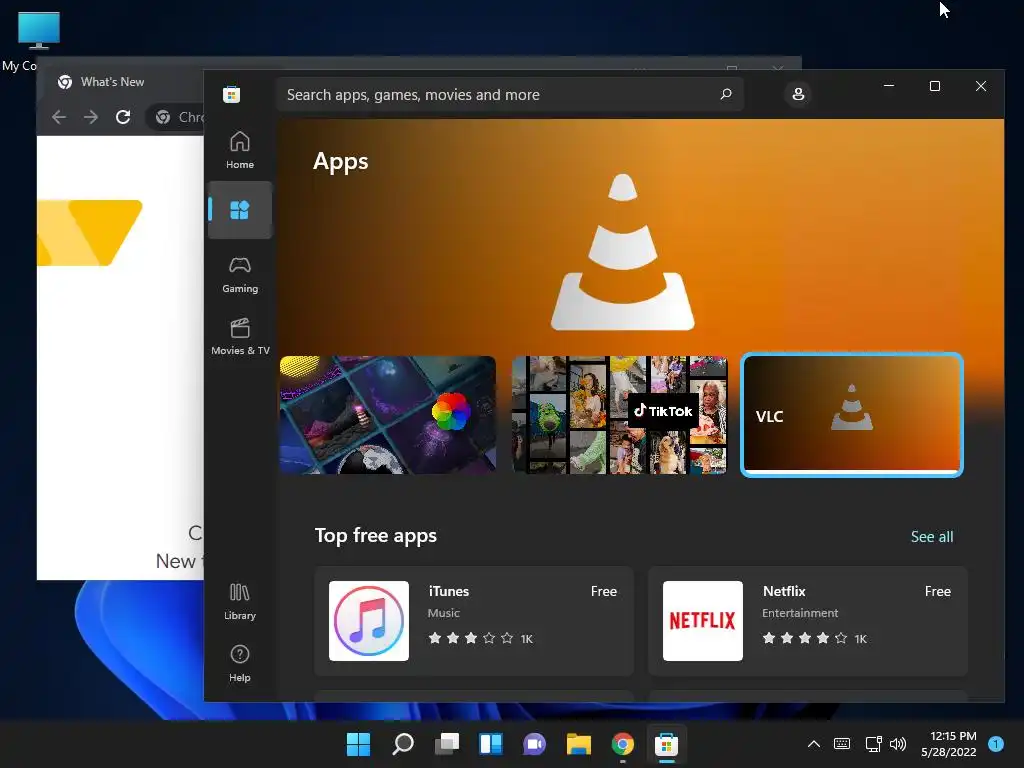Click the Top free apps heading

click(x=376, y=536)
